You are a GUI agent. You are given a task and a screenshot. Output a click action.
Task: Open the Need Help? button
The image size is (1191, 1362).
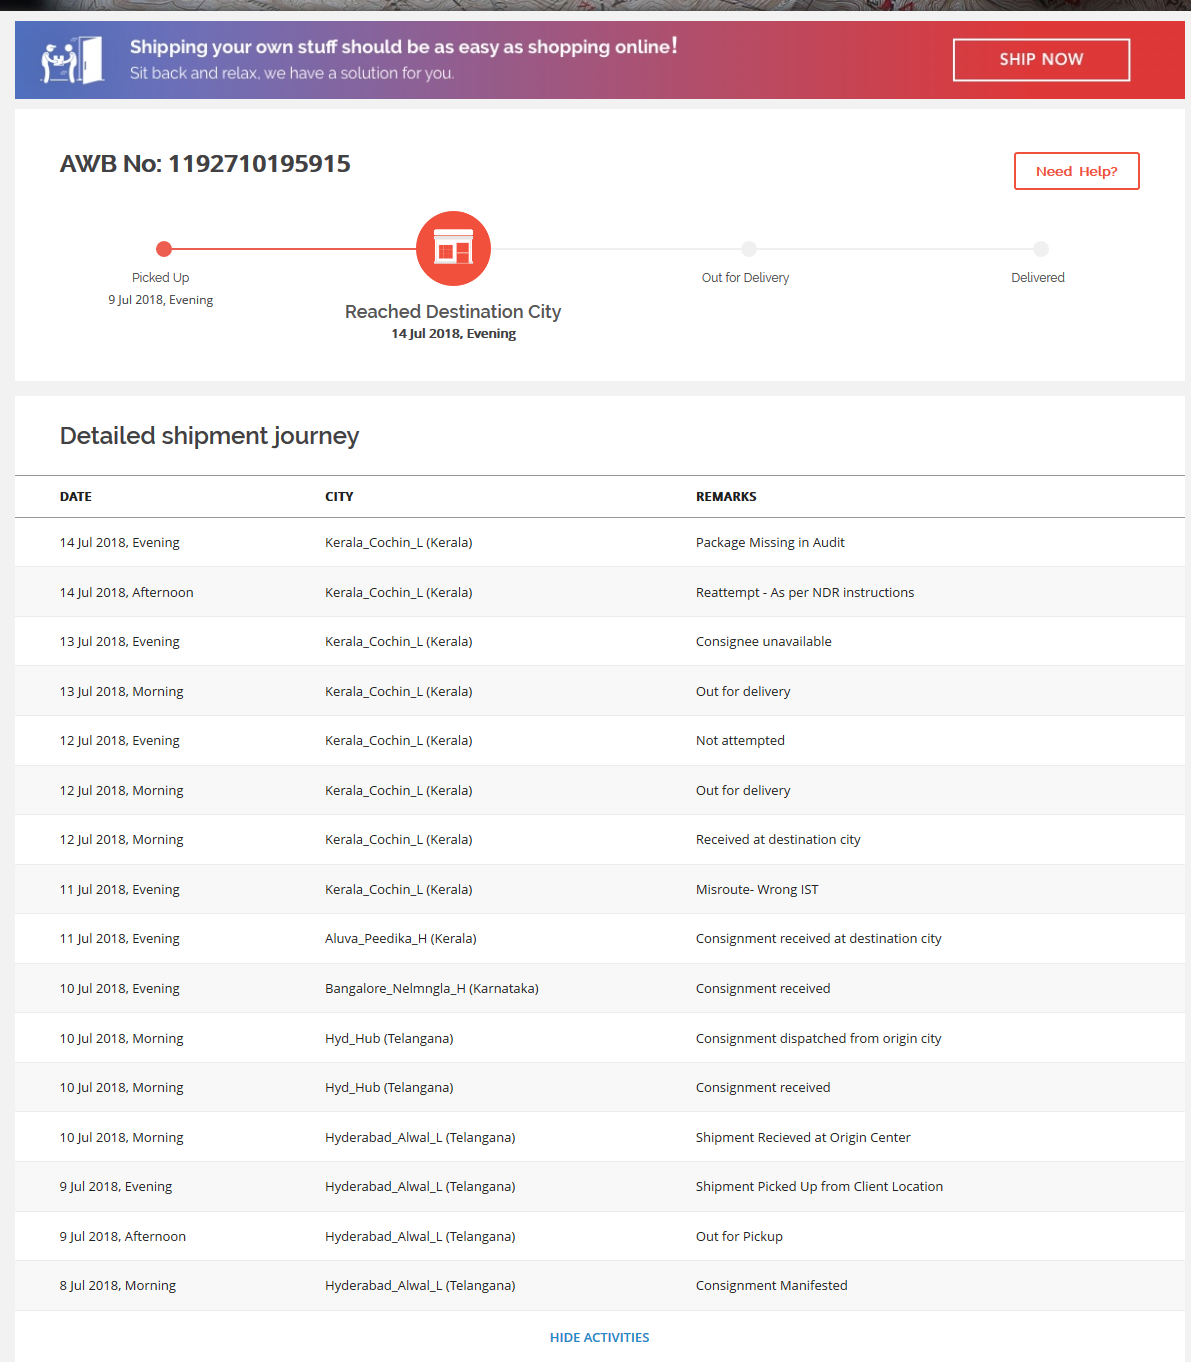[1076, 171]
